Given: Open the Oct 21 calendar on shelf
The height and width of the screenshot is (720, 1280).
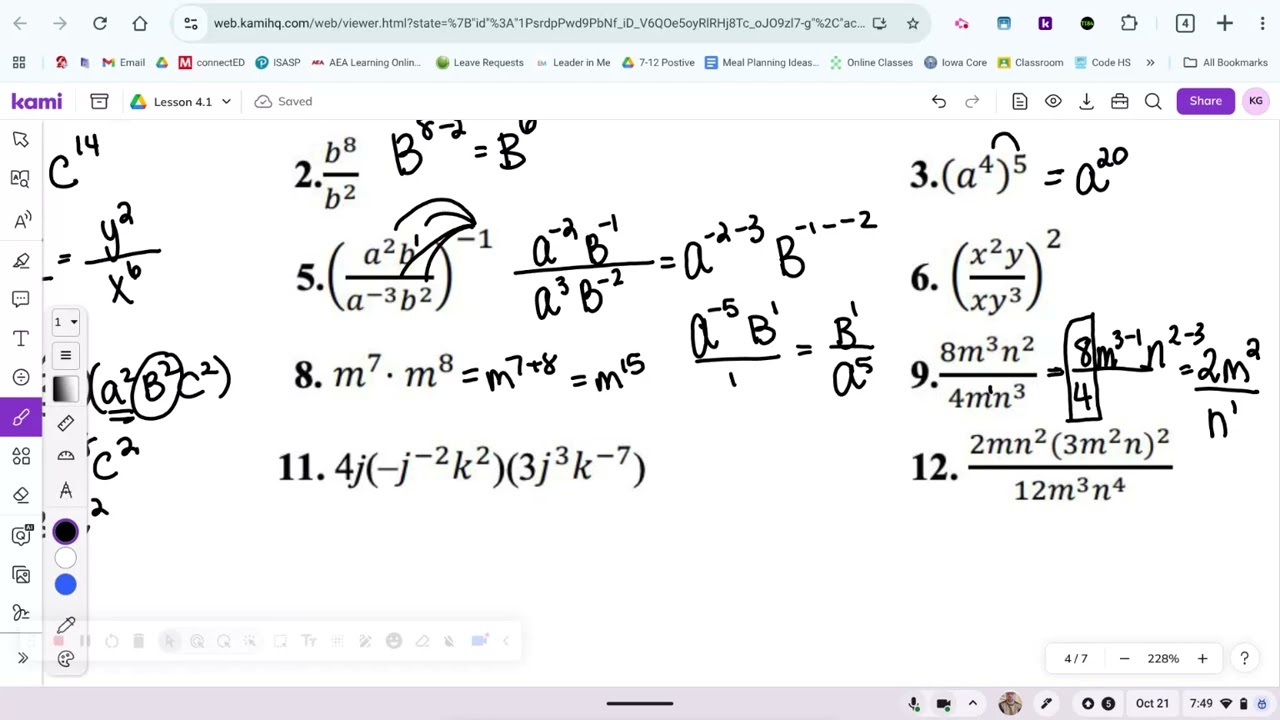Looking at the screenshot, I should coord(1152,704).
